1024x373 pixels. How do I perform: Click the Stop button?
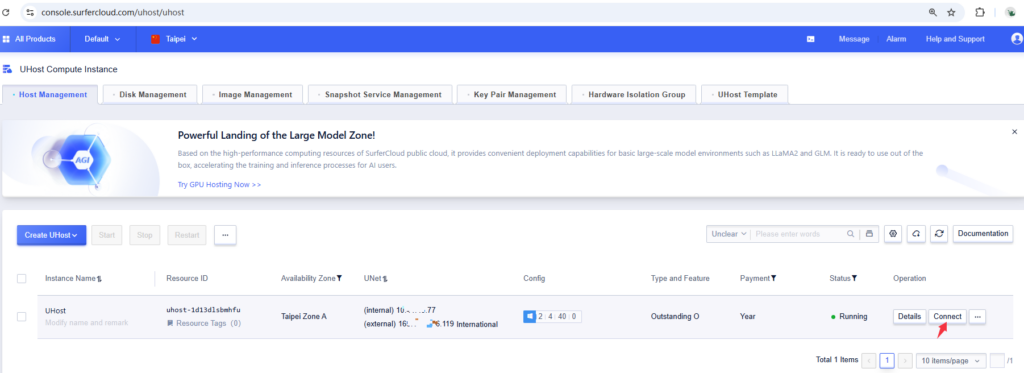coord(145,235)
